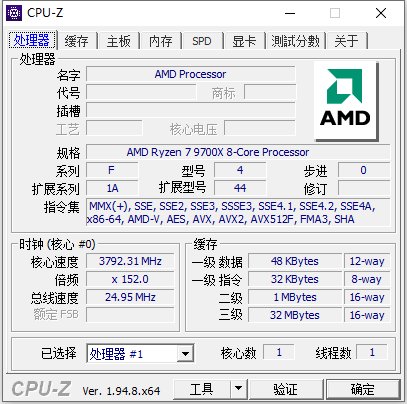
Task: Go to the 关于 tab
Action: pyautogui.click(x=347, y=41)
